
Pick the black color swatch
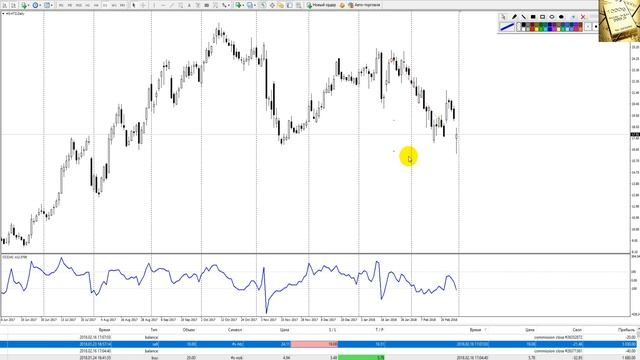pos(524,24)
